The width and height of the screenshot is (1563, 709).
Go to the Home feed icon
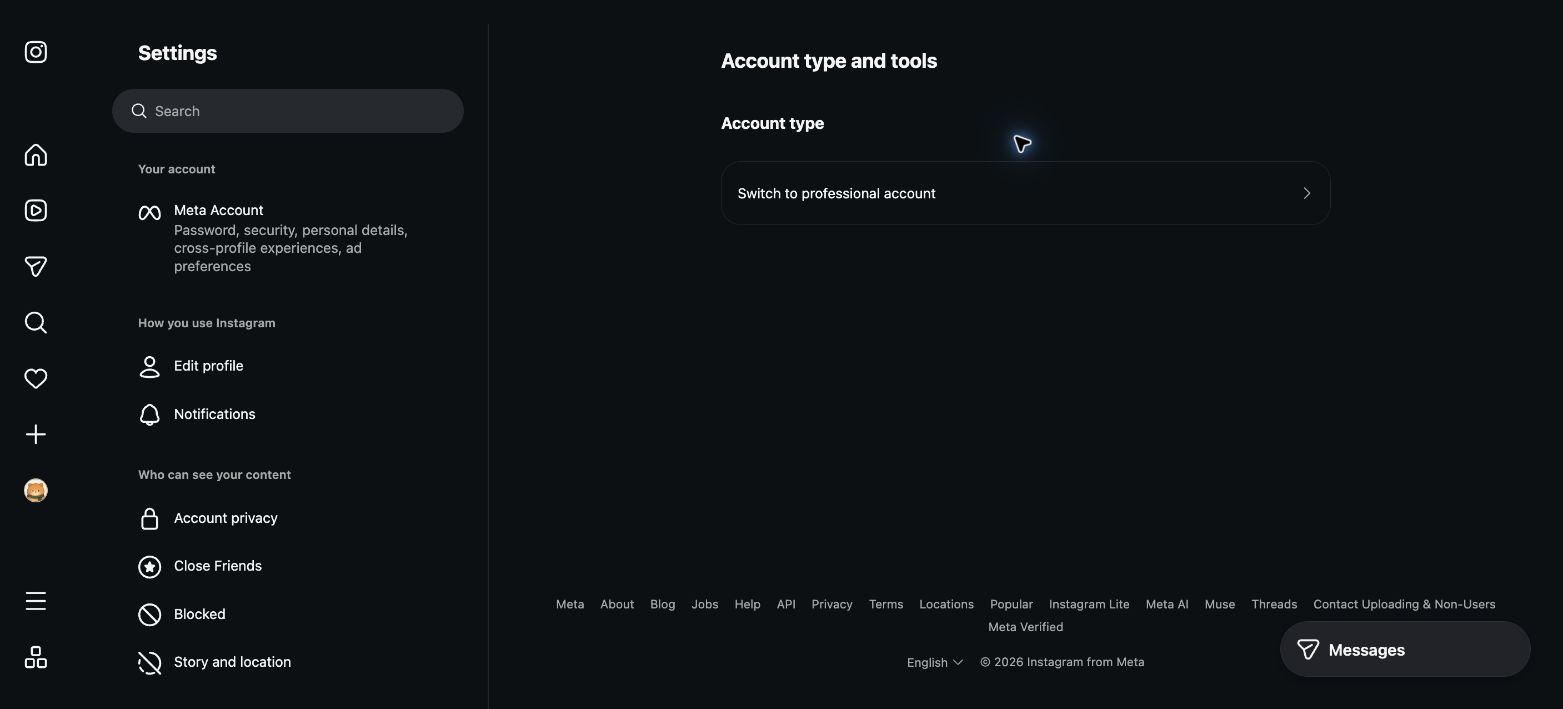(36, 155)
